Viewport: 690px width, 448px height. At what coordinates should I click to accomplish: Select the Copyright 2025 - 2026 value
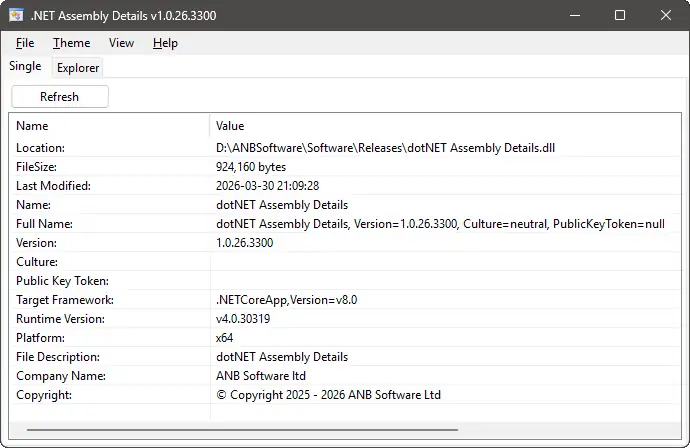click(328, 395)
